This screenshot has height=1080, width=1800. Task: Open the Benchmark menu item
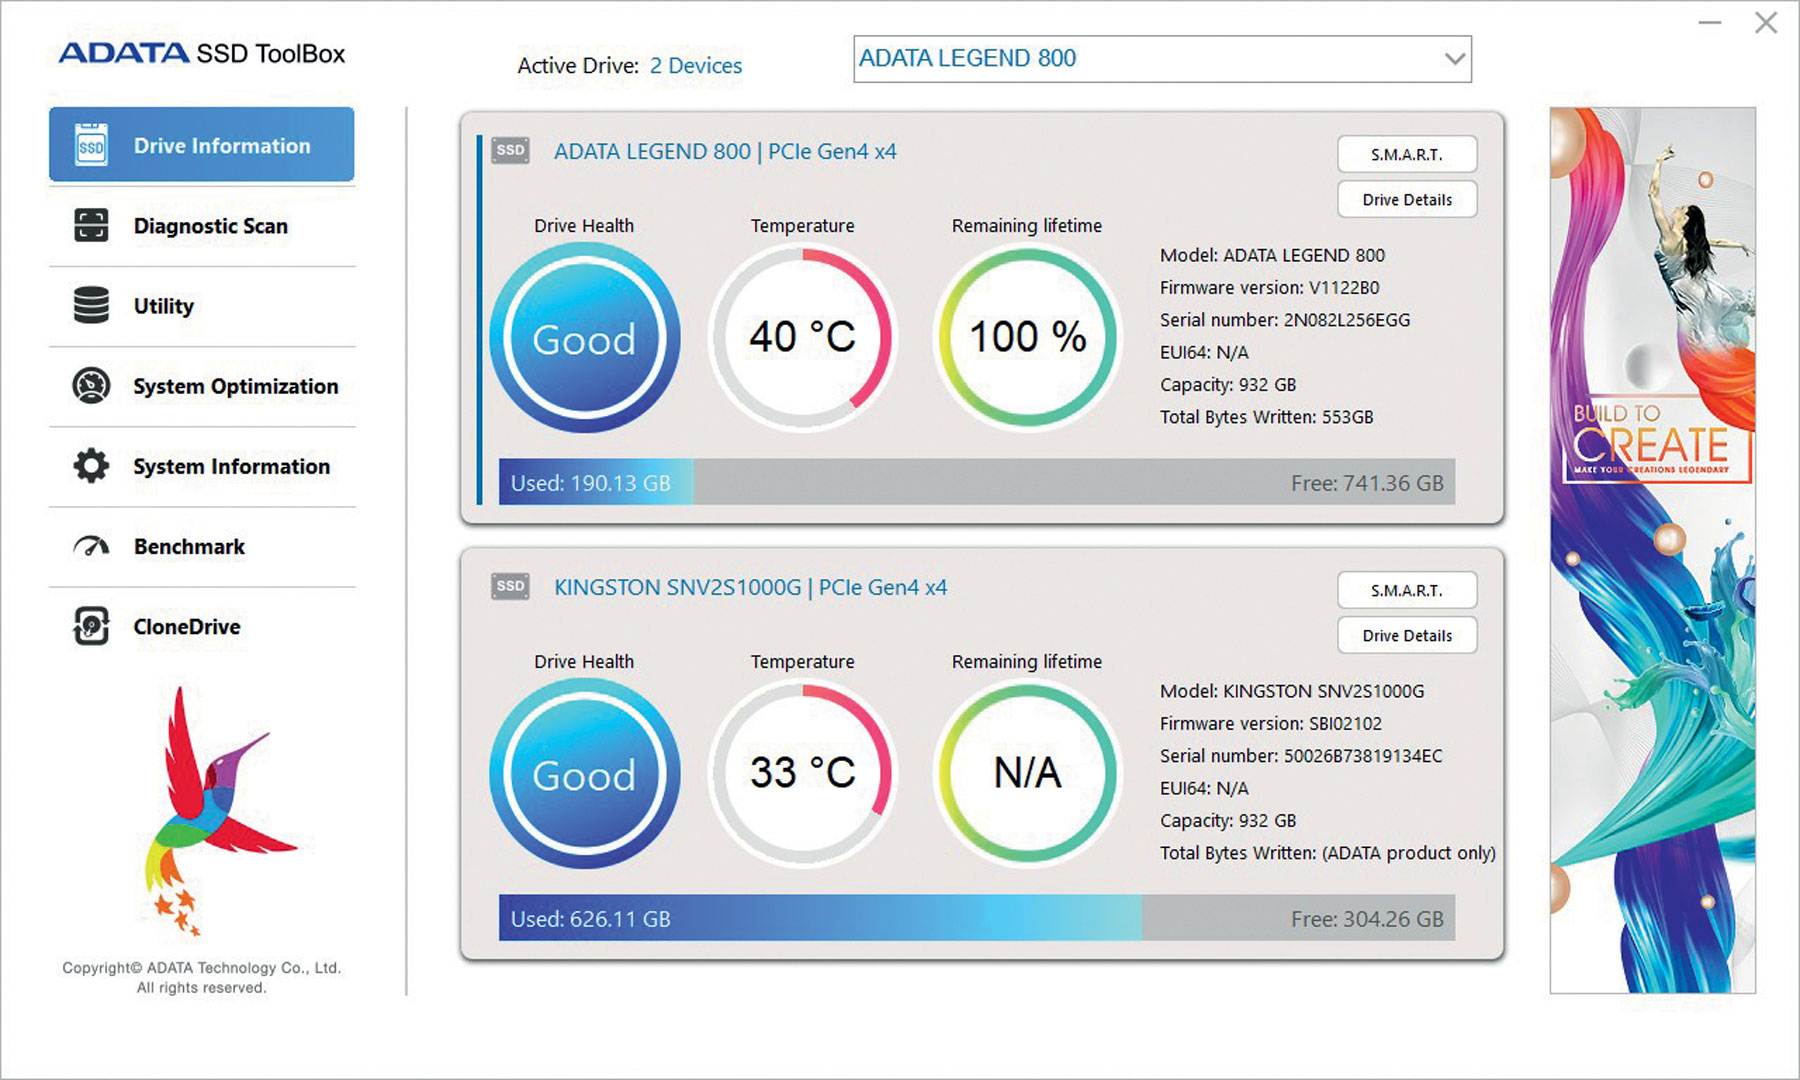189,547
